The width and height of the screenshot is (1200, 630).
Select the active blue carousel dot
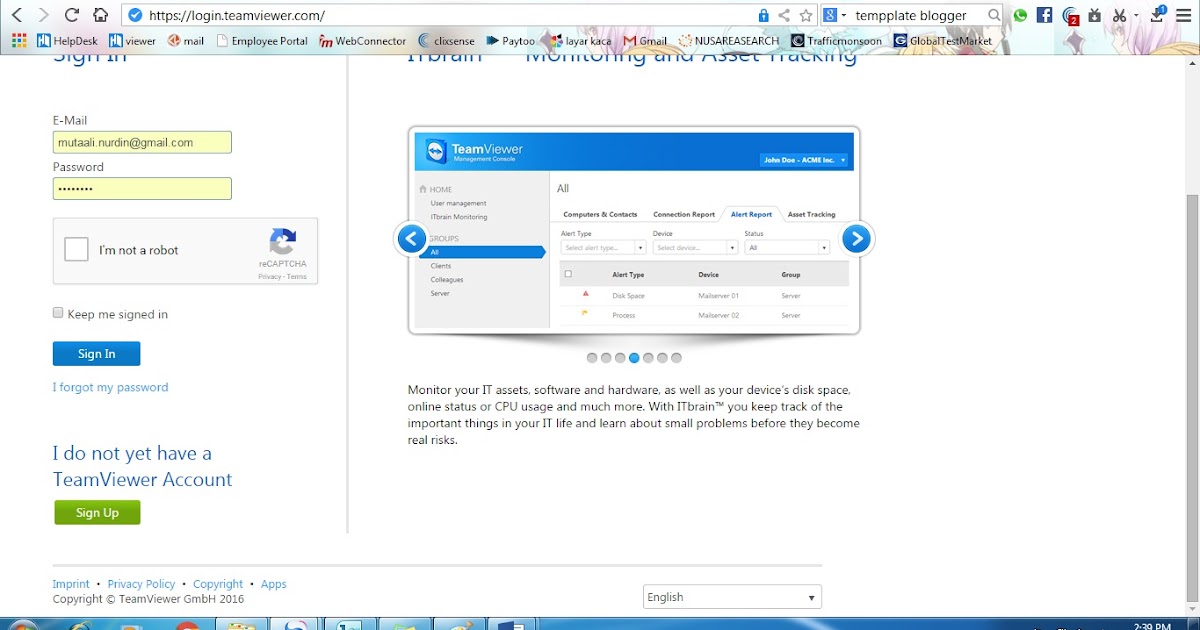[x=634, y=357]
